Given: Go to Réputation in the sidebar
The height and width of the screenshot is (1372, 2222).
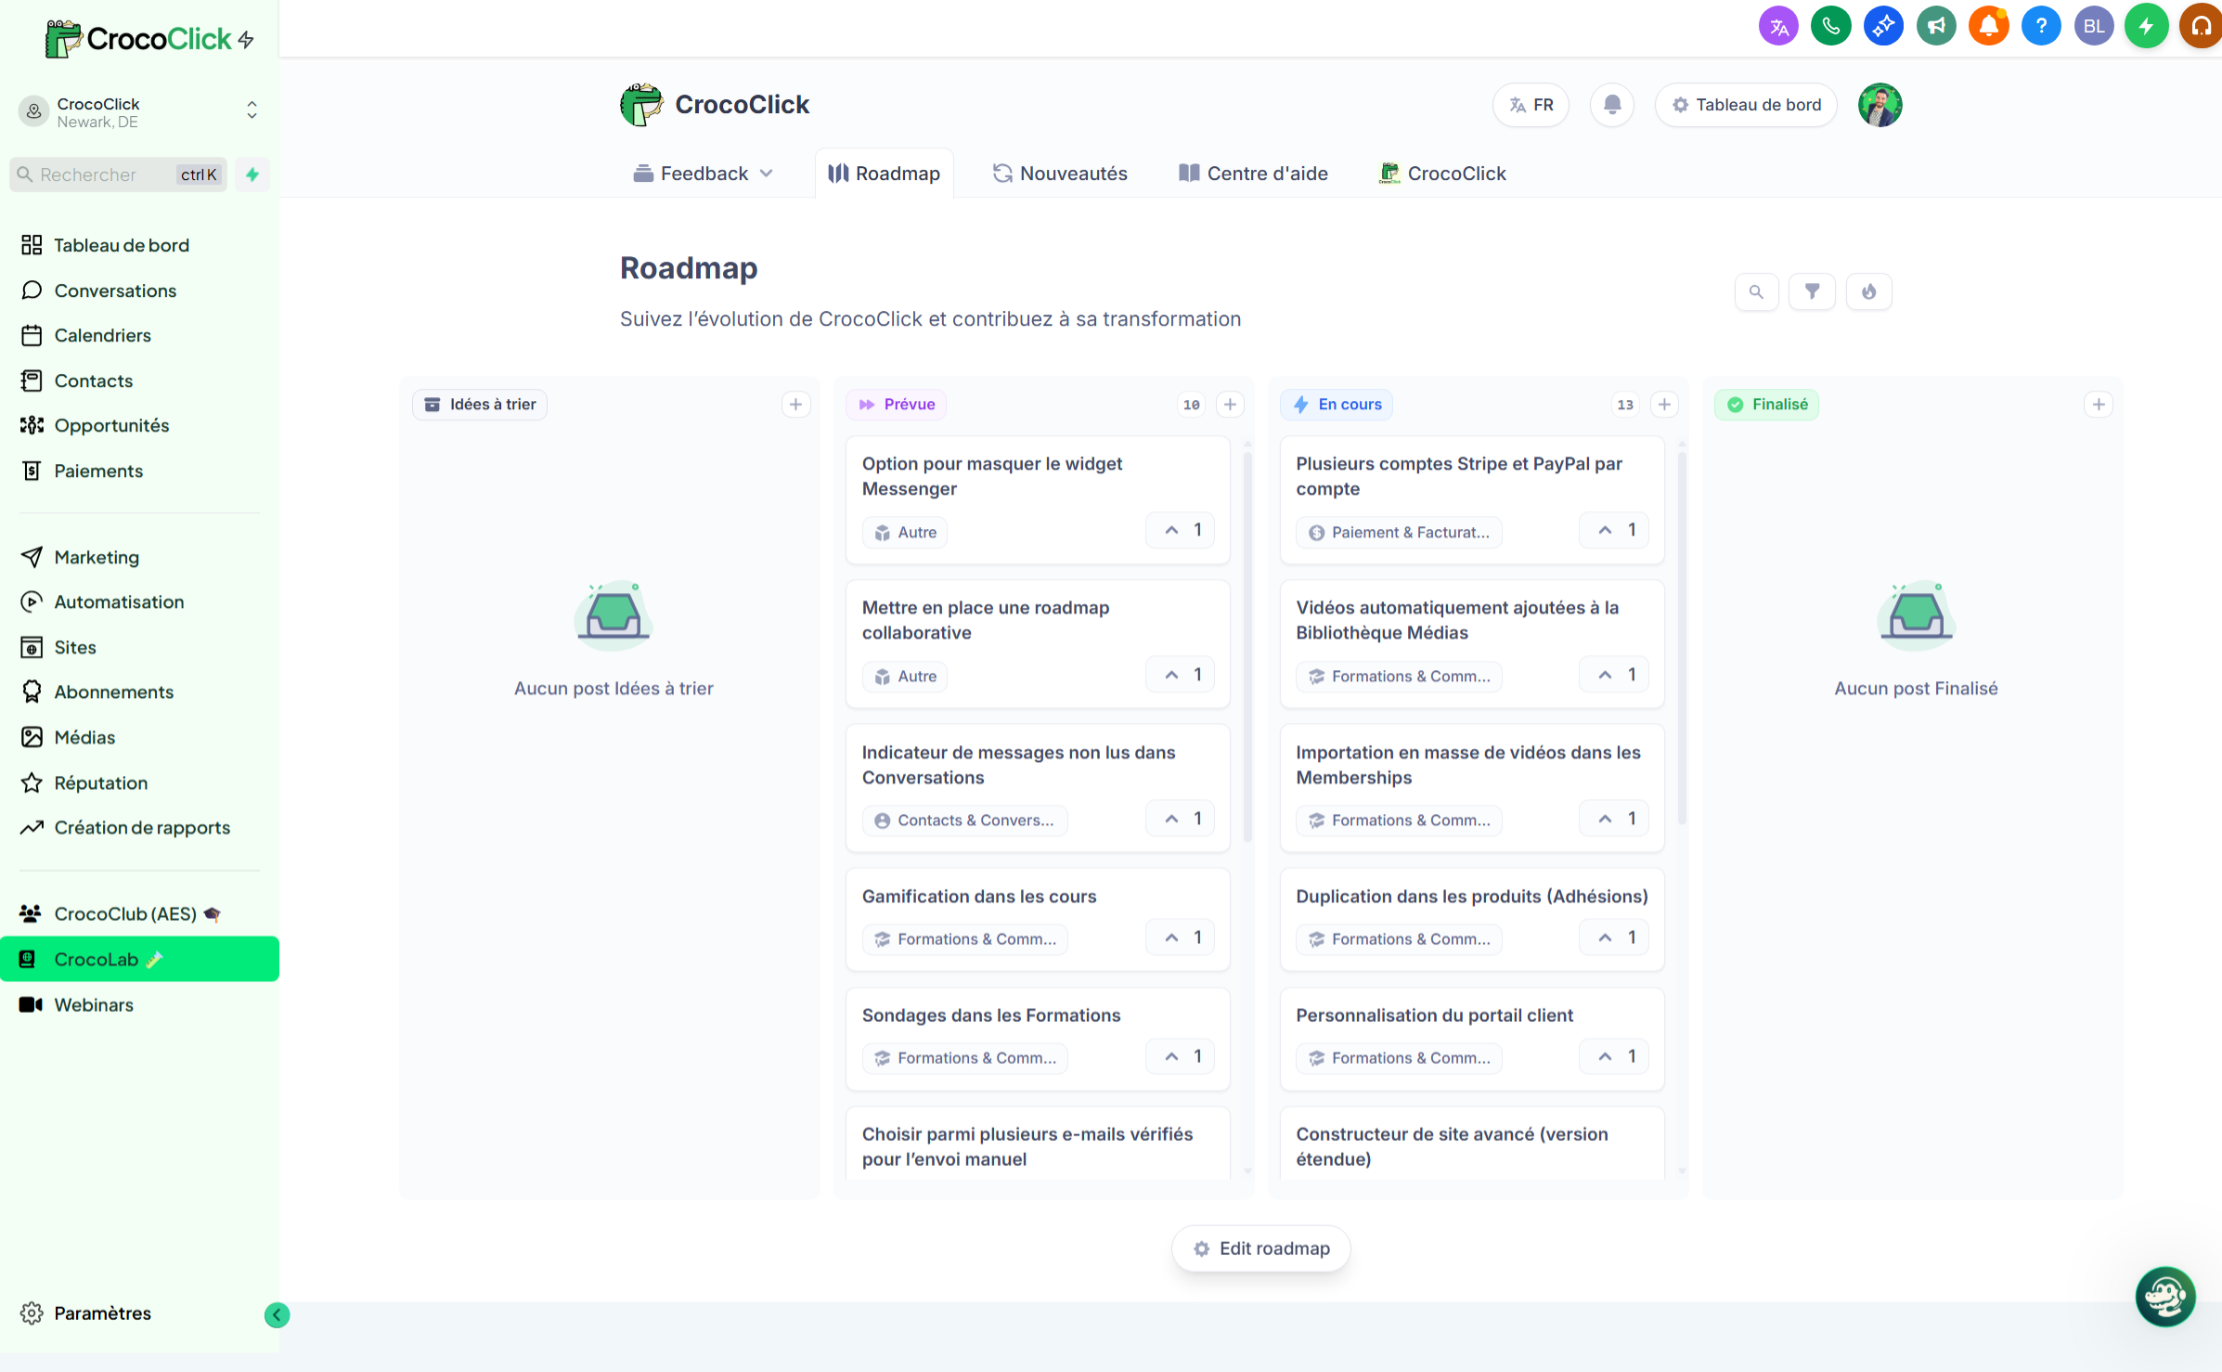Looking at the screenshot, I should (x=101, y=784).
